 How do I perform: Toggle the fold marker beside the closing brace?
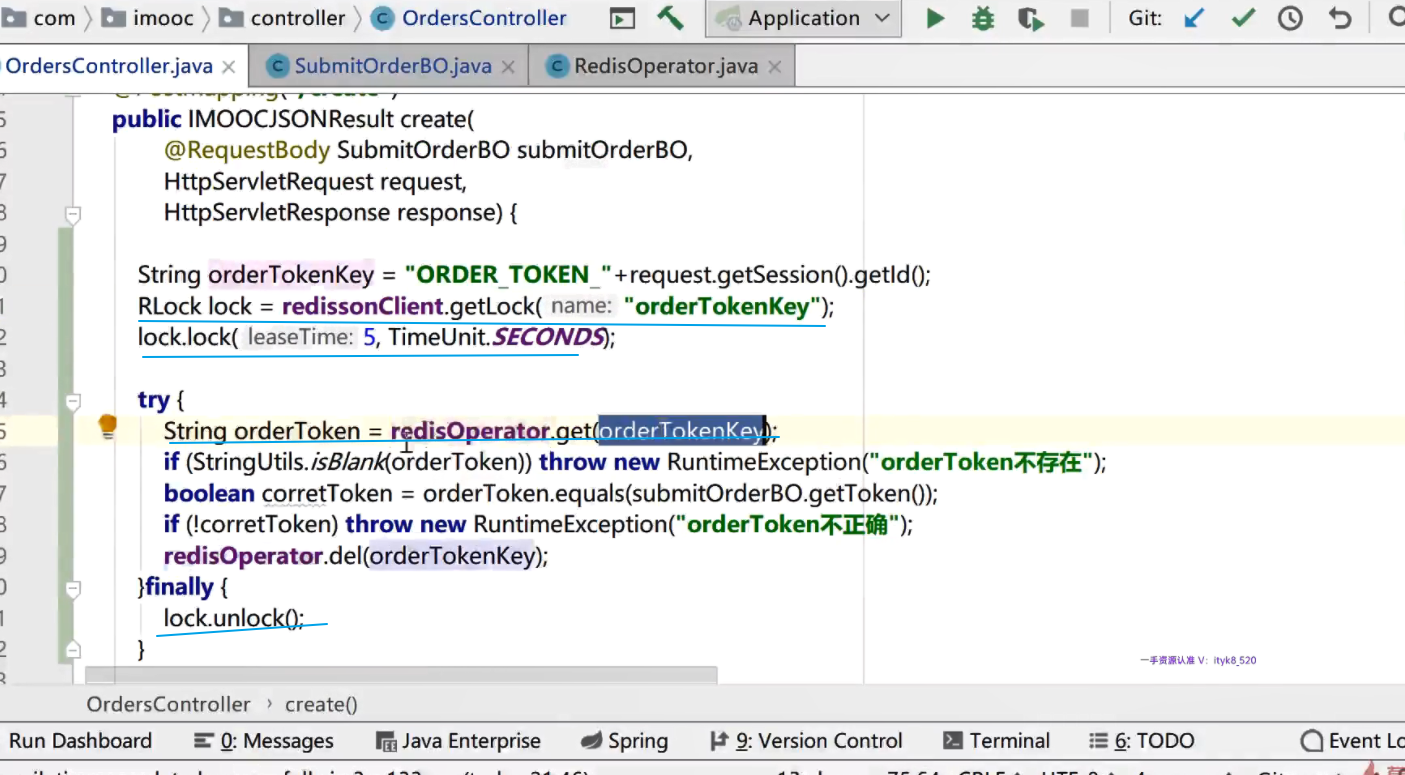(x=72, y=650)
